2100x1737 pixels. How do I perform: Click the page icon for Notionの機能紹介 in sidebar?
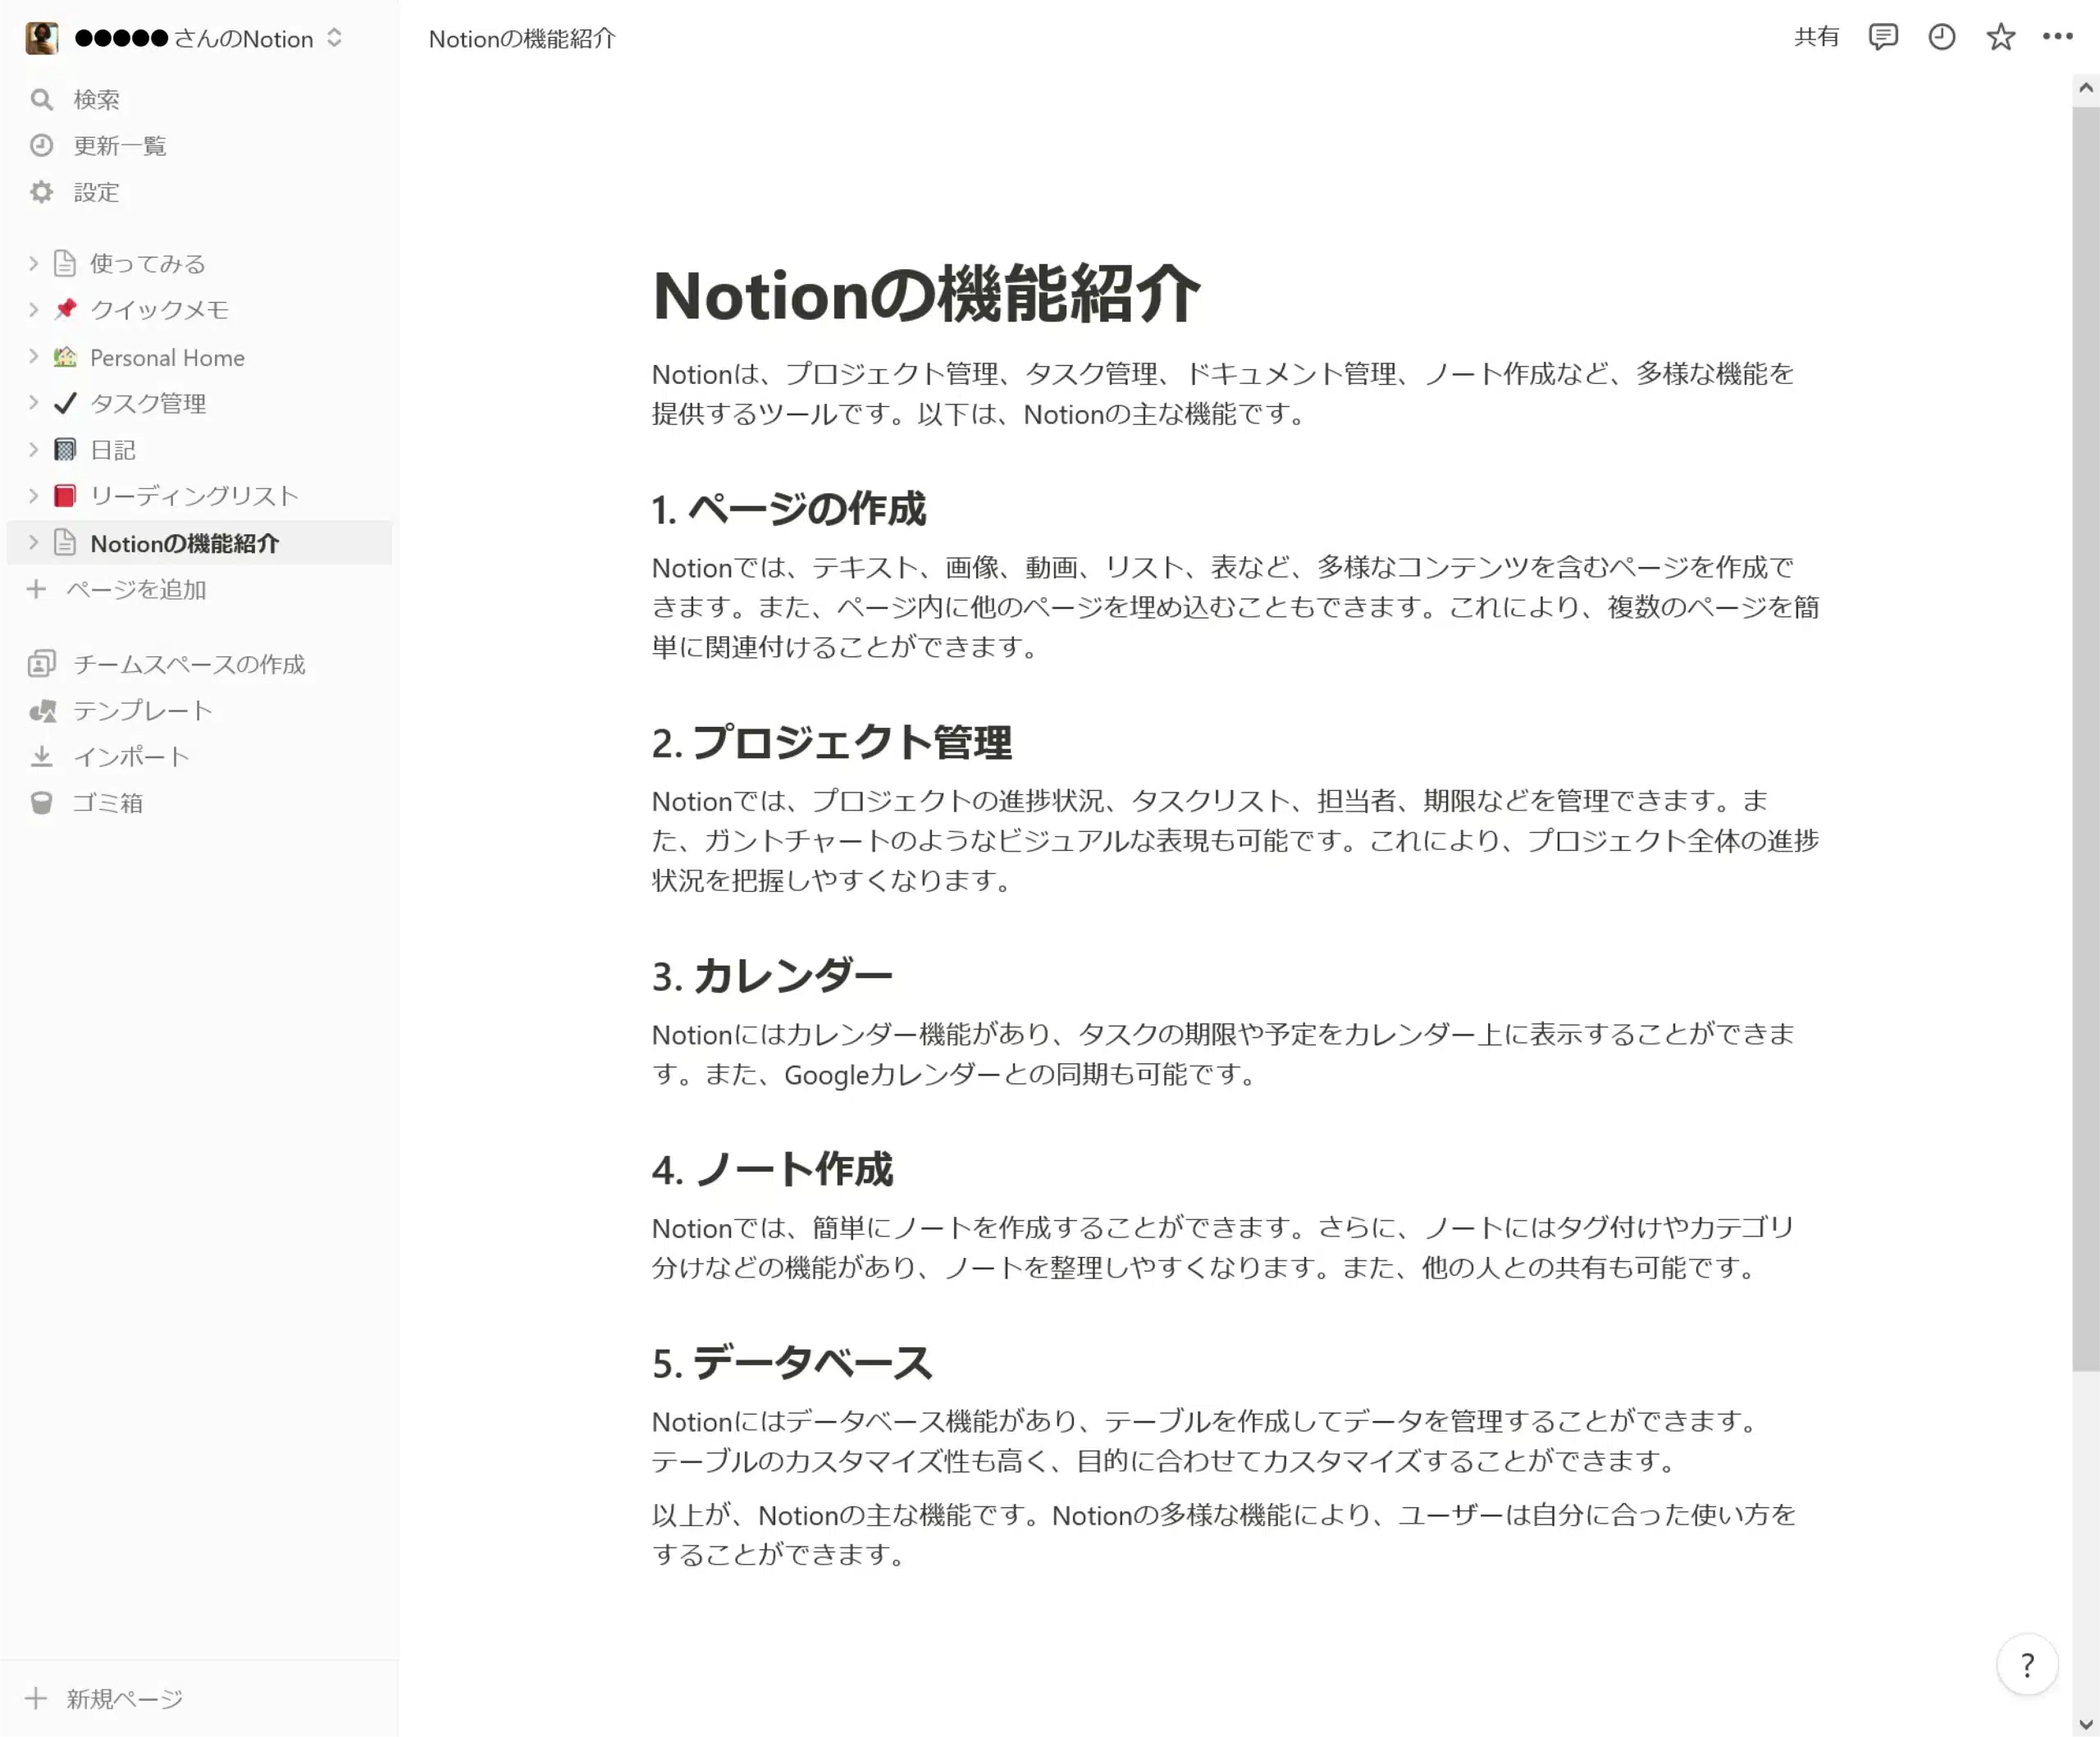(x=65, y=542)
